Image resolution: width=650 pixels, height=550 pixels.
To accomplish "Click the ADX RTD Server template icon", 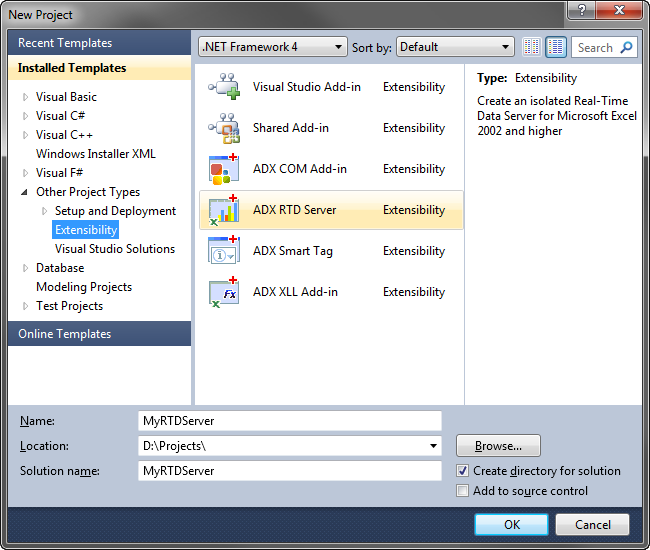I will pos(224,210).
